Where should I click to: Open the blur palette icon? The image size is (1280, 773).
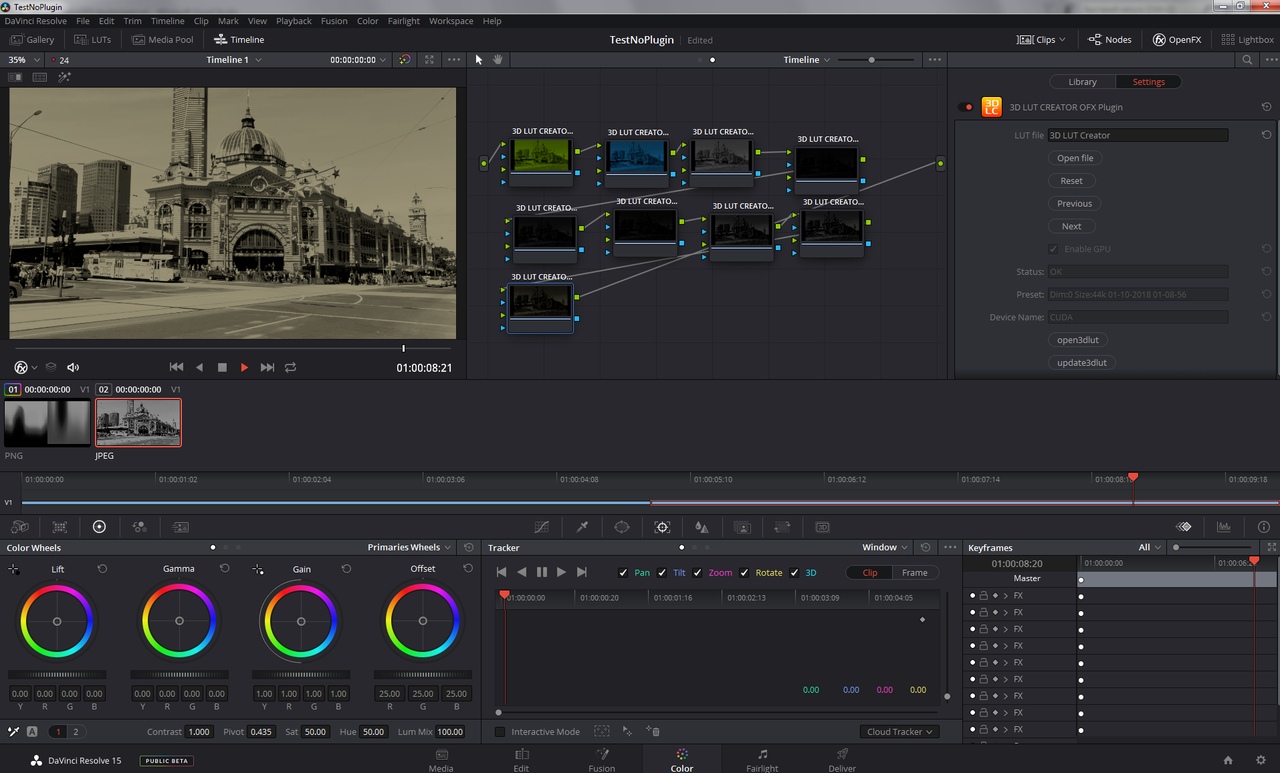click(x=702, y=527)
